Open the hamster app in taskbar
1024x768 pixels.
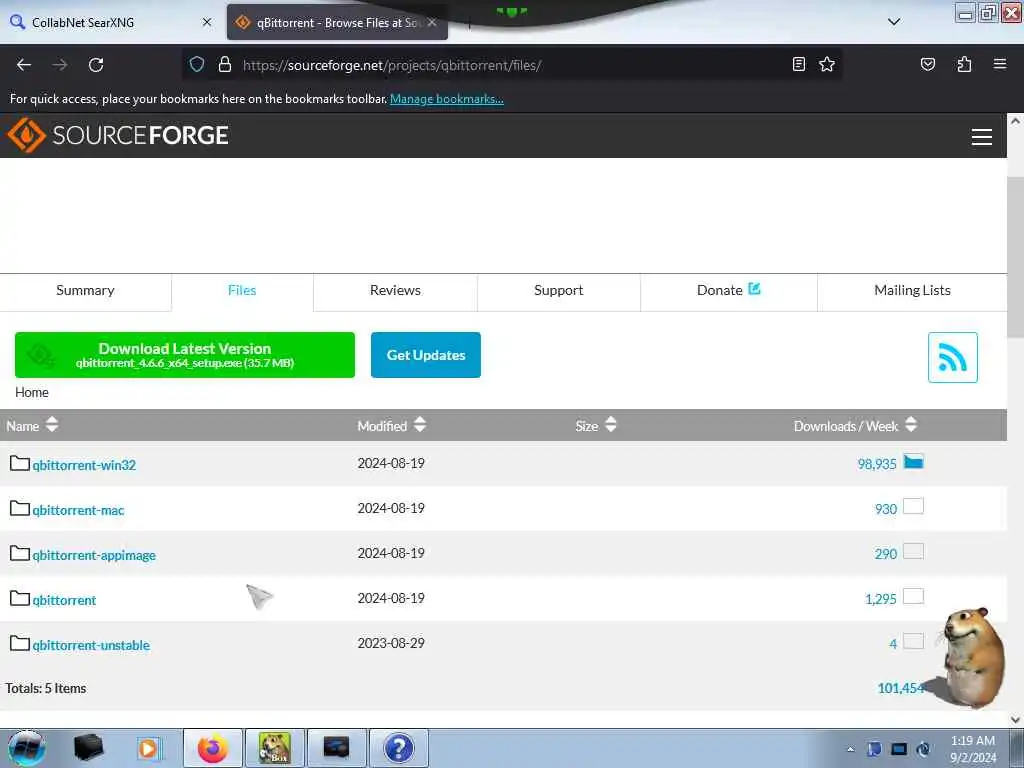point(274,748)
